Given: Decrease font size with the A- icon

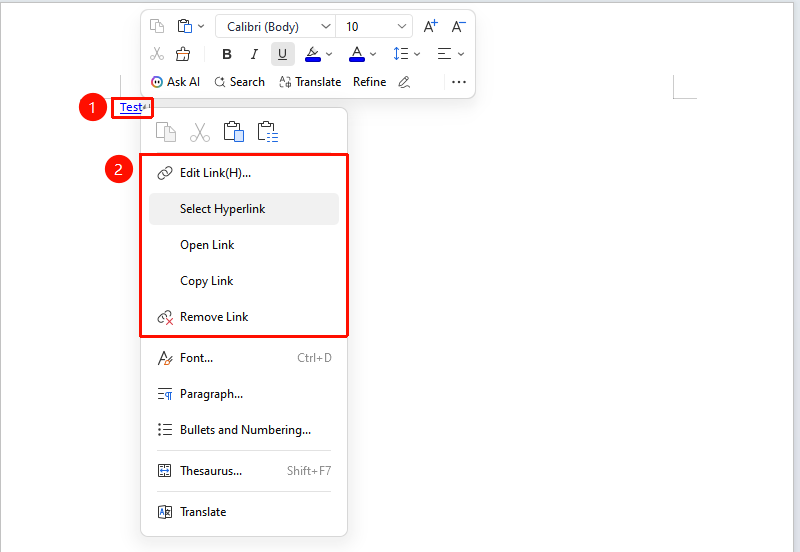Looking at the screenshot, I should click(459, 26).
